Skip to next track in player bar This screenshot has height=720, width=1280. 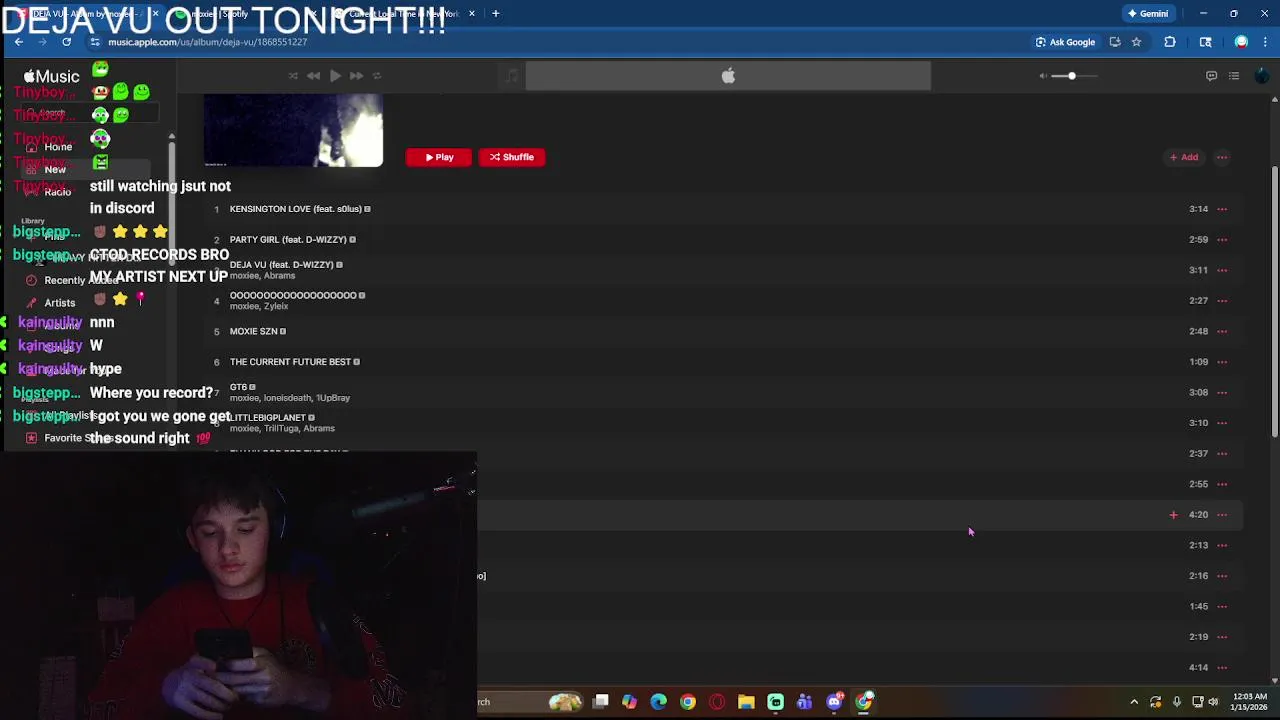pos(356,76)
